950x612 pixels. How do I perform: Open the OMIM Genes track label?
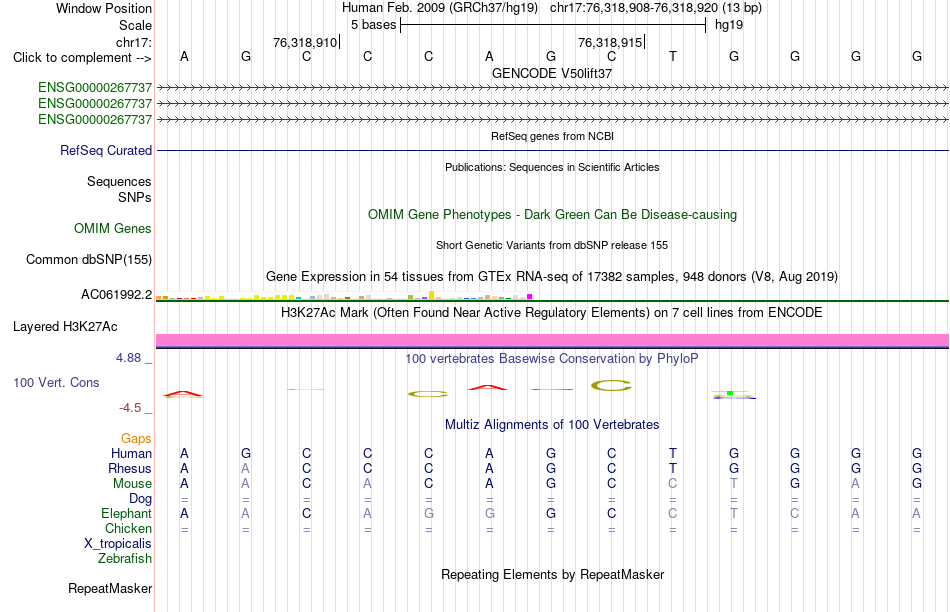click(x=113, y=228)
